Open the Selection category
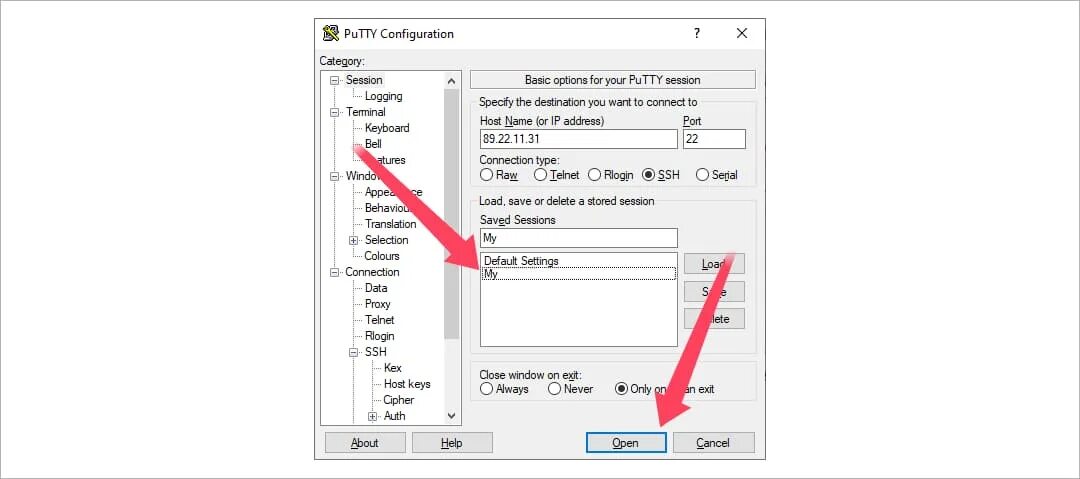This screenshot has height=479, width=1080. tap(386, 240)
